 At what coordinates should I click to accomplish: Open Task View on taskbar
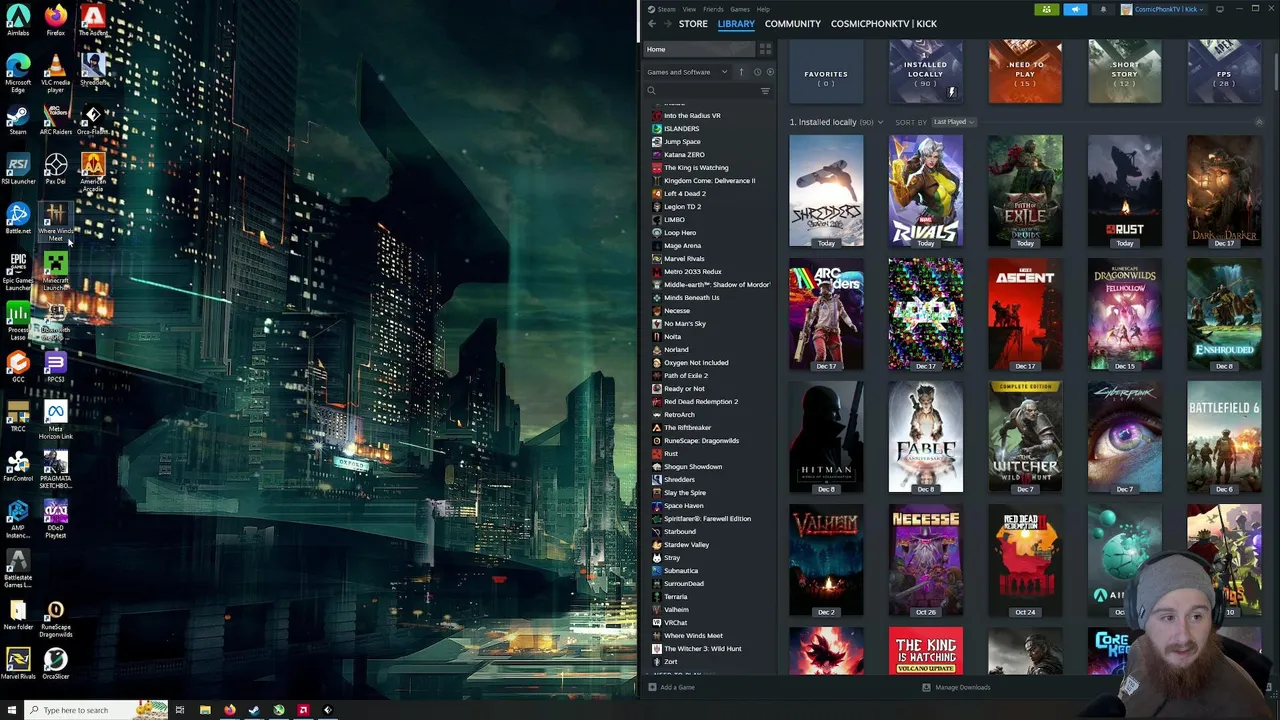click(180, 710)
